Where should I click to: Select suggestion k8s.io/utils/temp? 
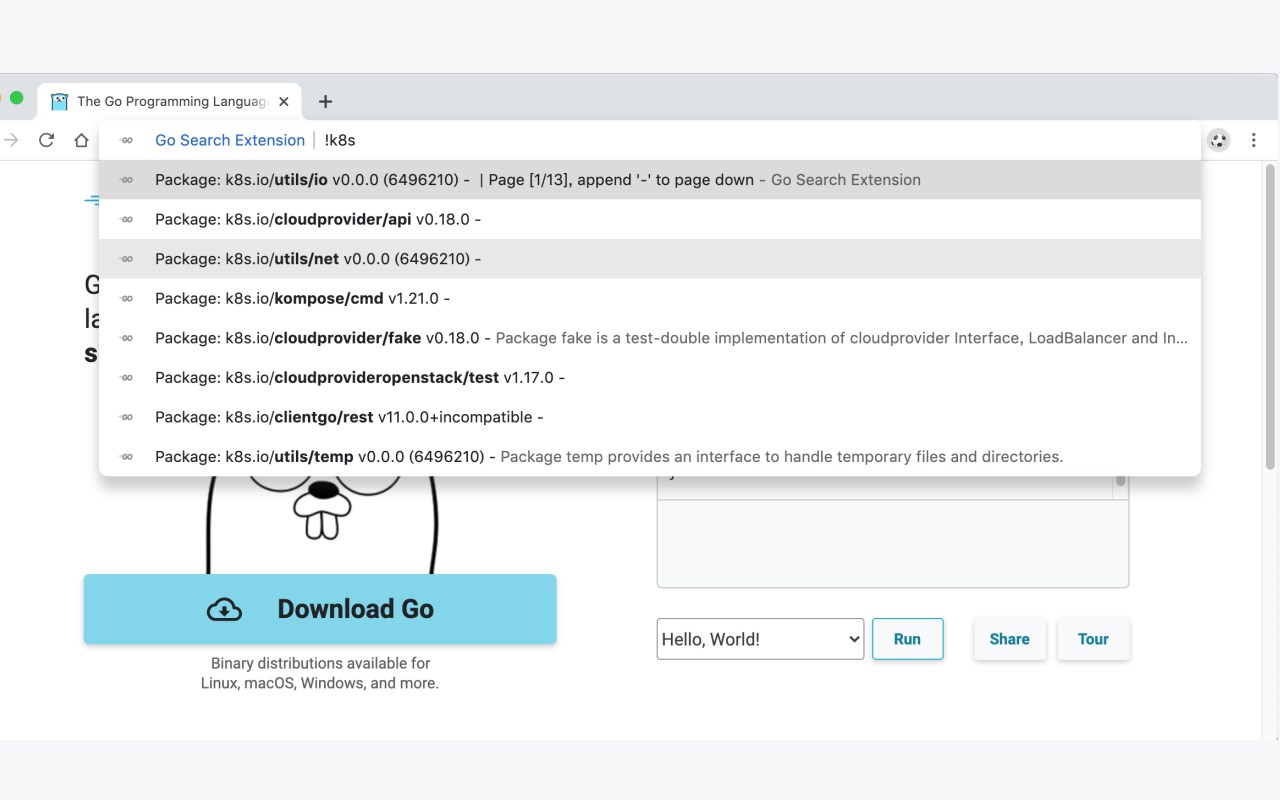[650, 456]
